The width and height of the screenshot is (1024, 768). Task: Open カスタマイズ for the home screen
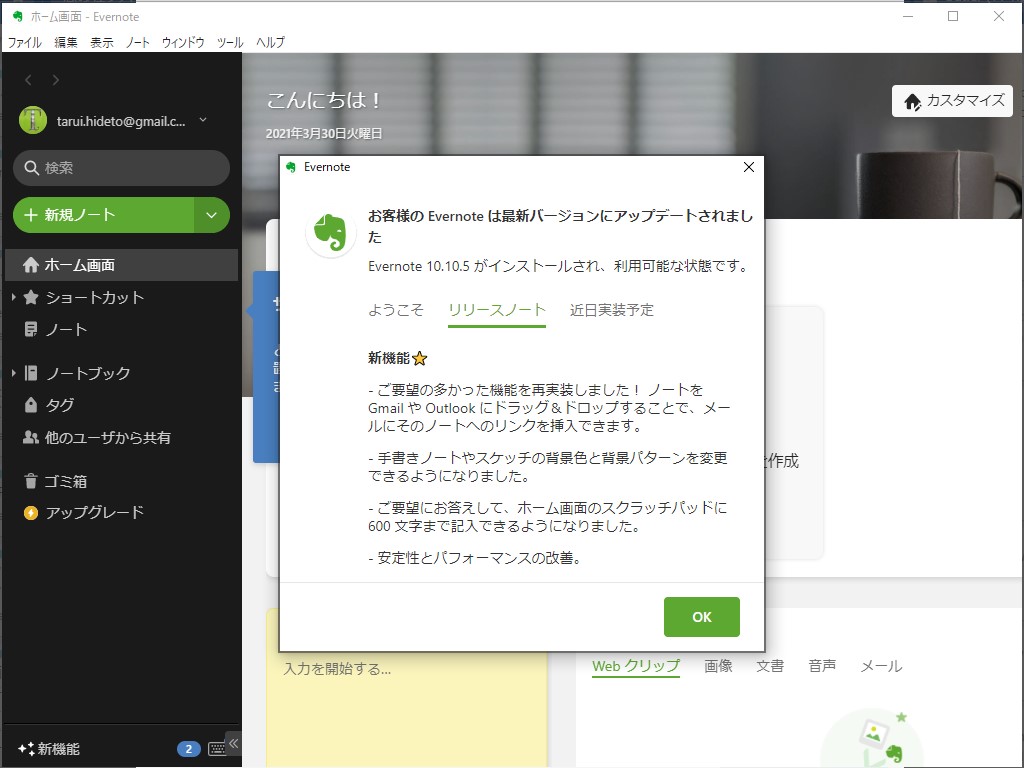952,101
